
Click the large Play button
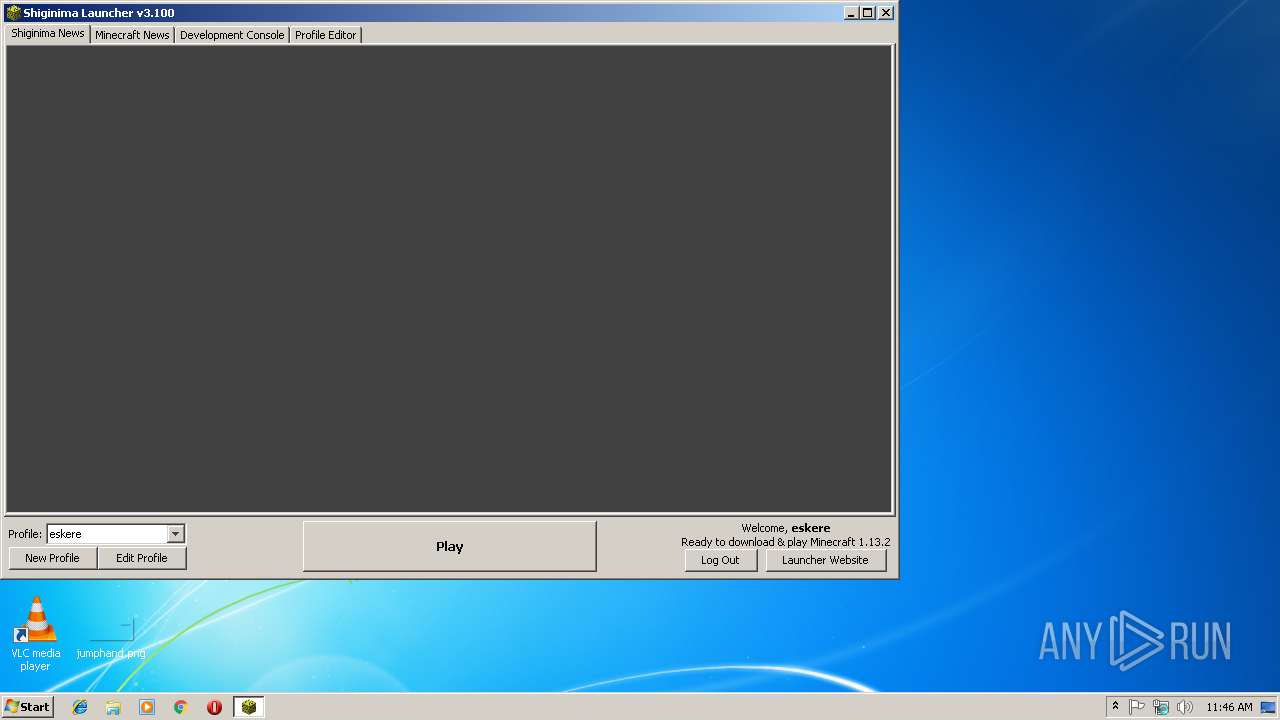449,546
